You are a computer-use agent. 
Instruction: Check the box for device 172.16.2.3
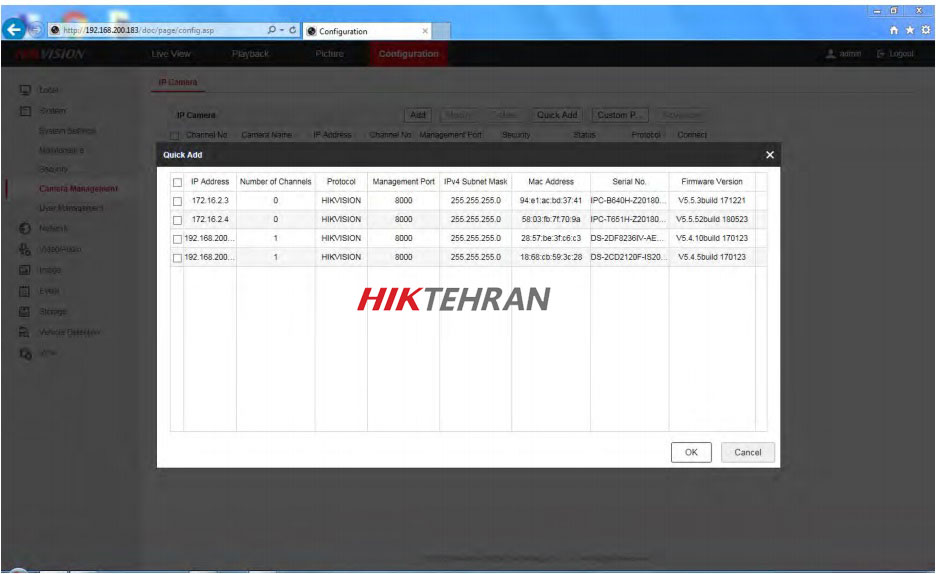point(177,202)
